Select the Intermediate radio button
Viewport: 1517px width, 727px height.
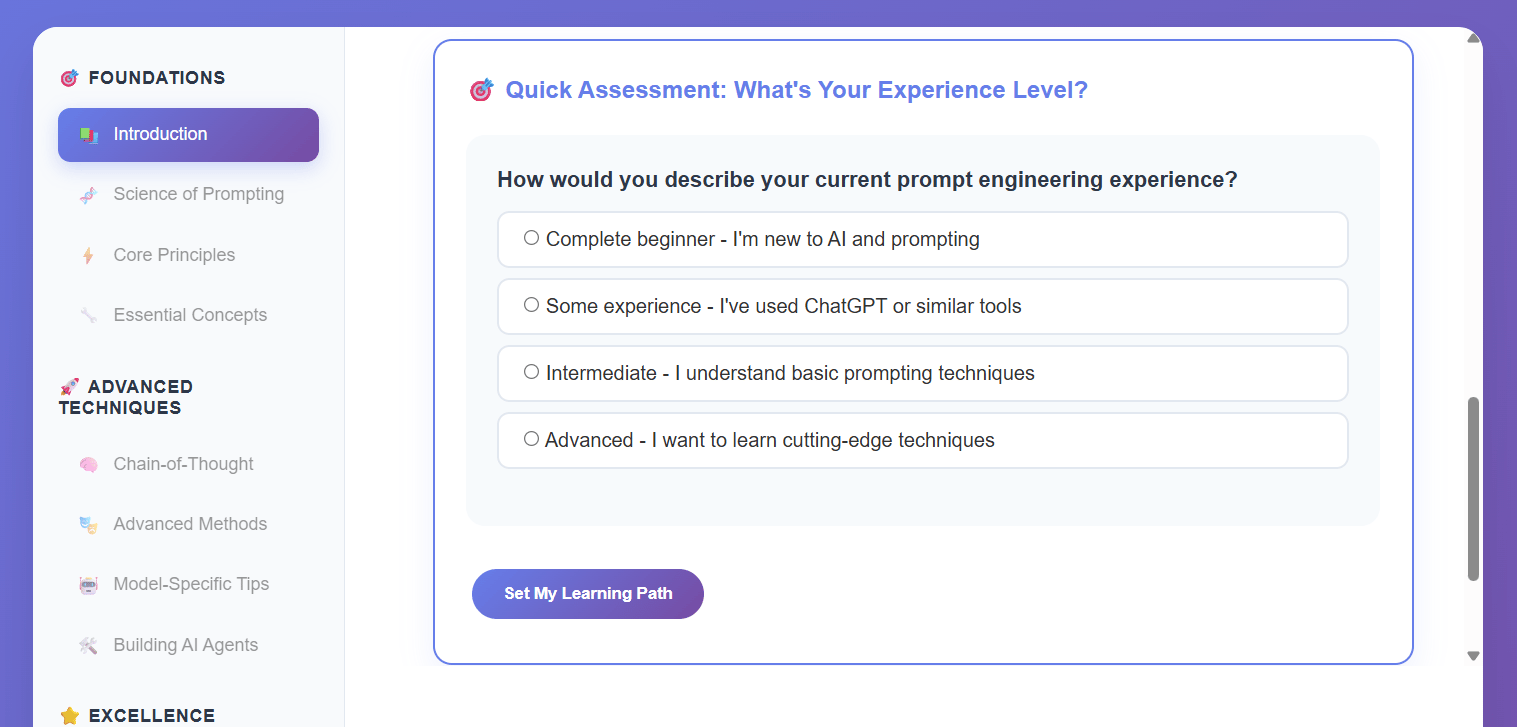coord(531,372)
